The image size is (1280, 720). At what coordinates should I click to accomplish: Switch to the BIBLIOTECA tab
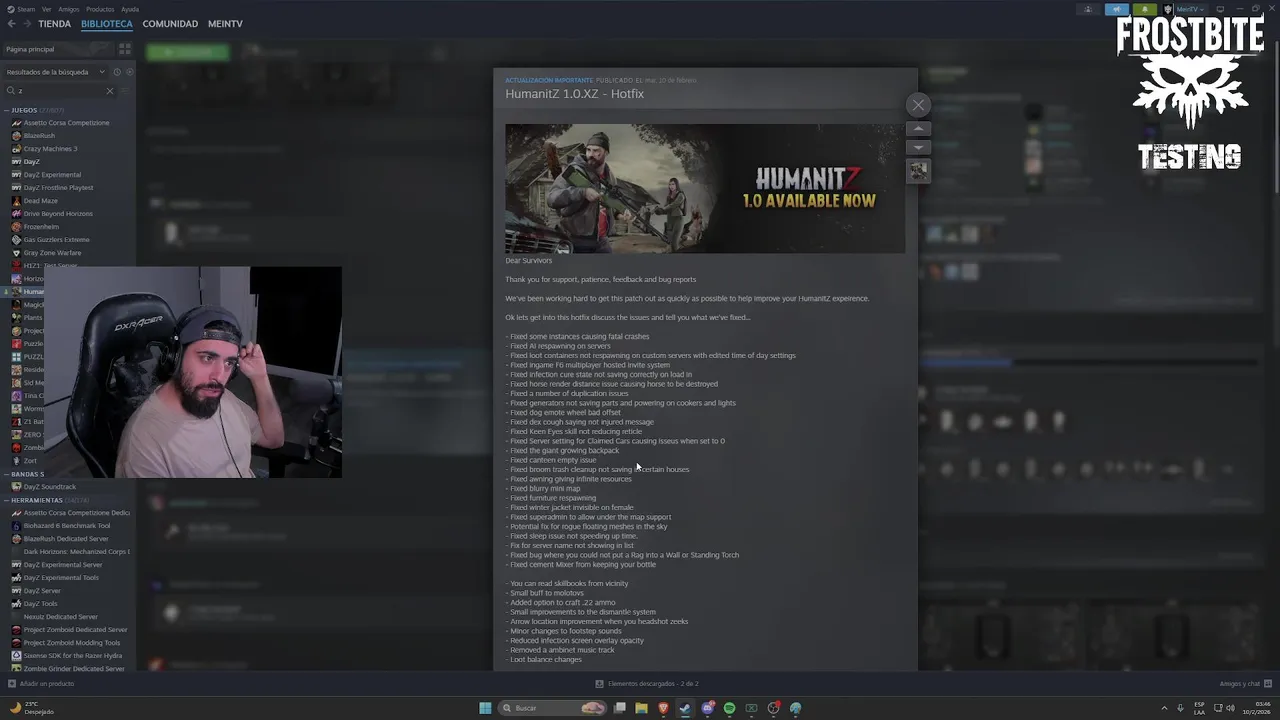107,24
